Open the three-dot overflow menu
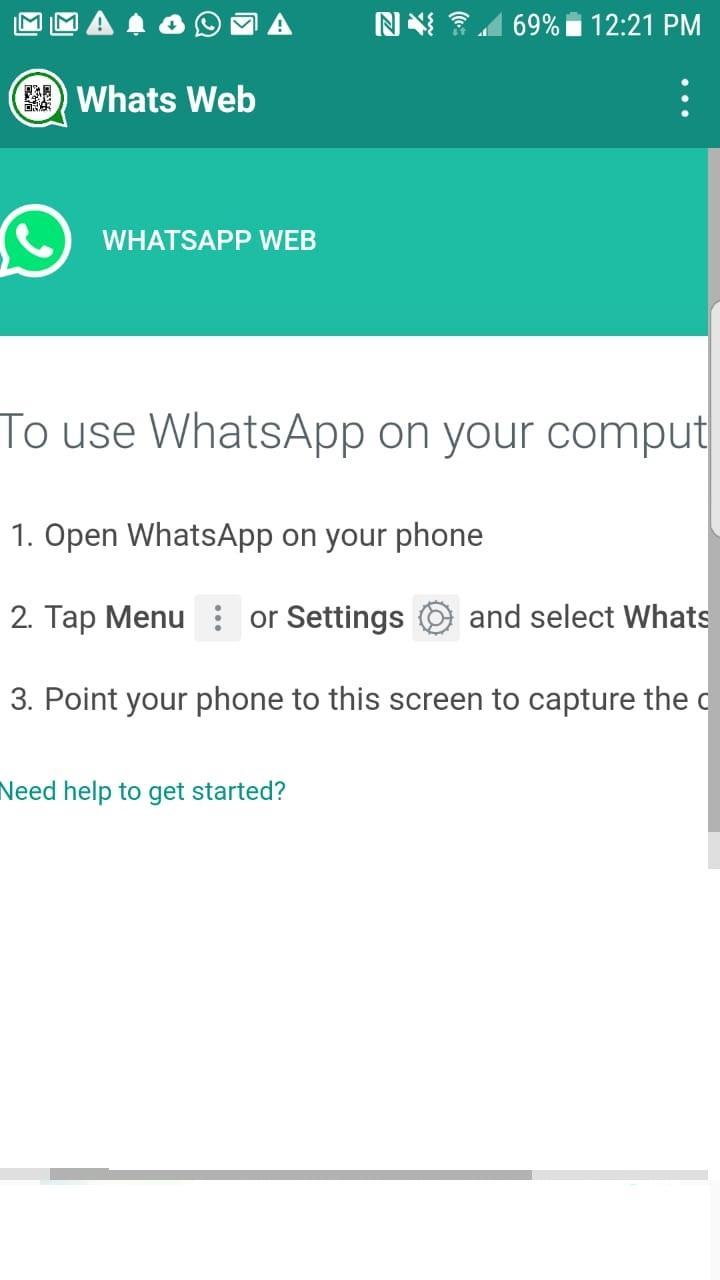This screenshot has width=720, height=1280. coord(685,99)
